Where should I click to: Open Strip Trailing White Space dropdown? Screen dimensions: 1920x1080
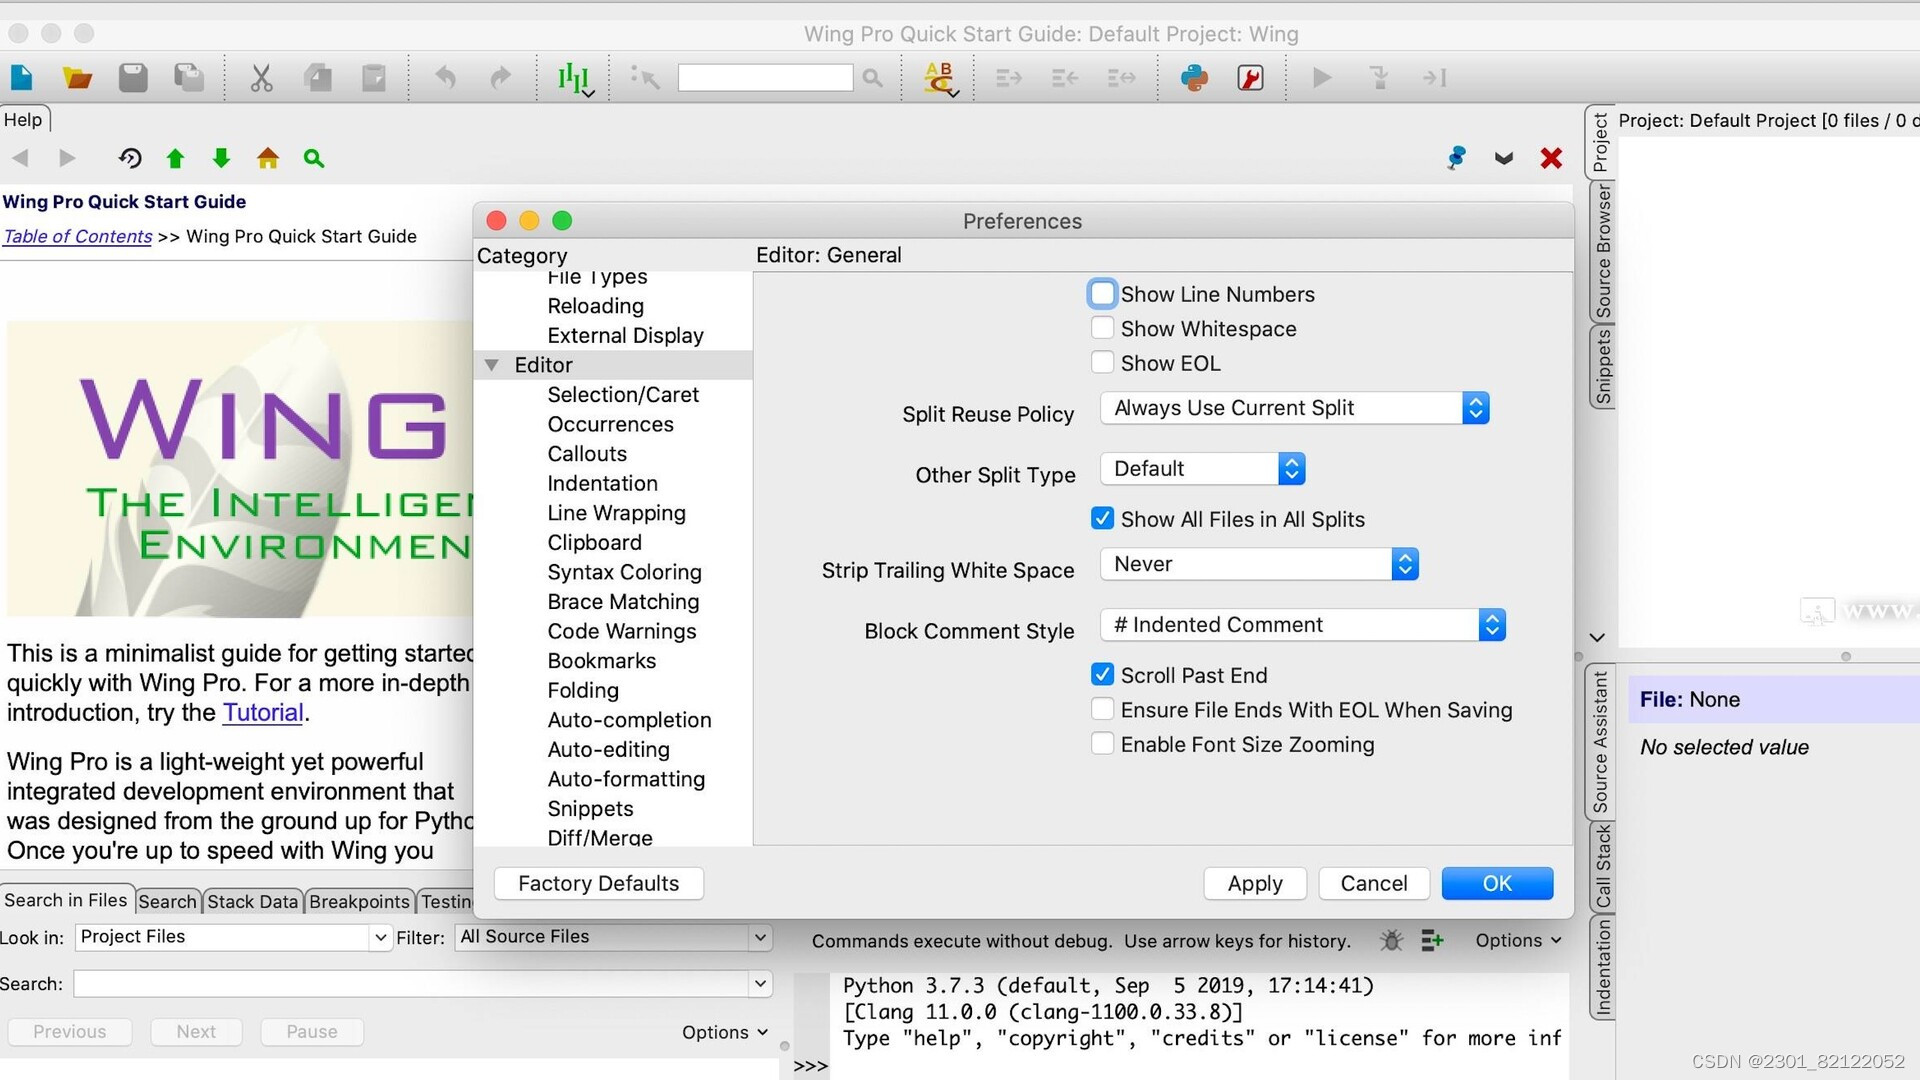pyautogui.click(x=1259, y=564)
